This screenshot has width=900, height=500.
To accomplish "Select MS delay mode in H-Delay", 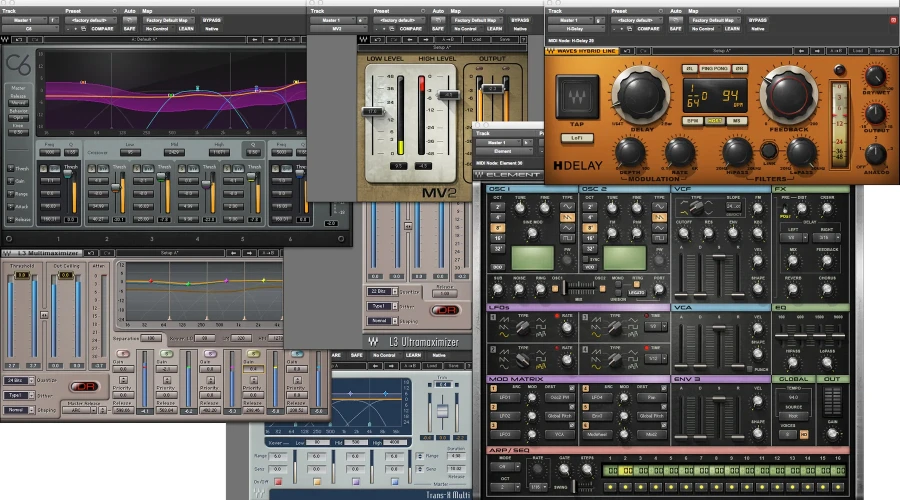I will click(x=736, y=121).
